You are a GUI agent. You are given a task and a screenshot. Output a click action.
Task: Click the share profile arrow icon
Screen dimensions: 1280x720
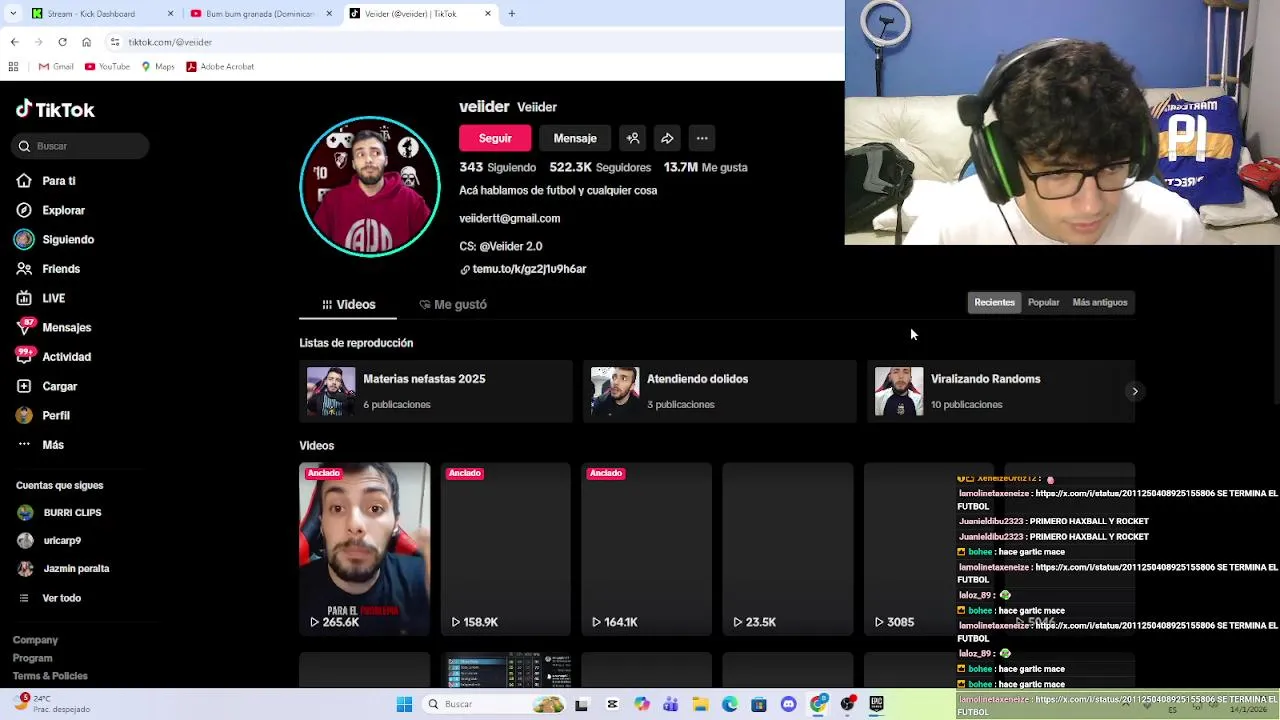[x=667, y=138]
